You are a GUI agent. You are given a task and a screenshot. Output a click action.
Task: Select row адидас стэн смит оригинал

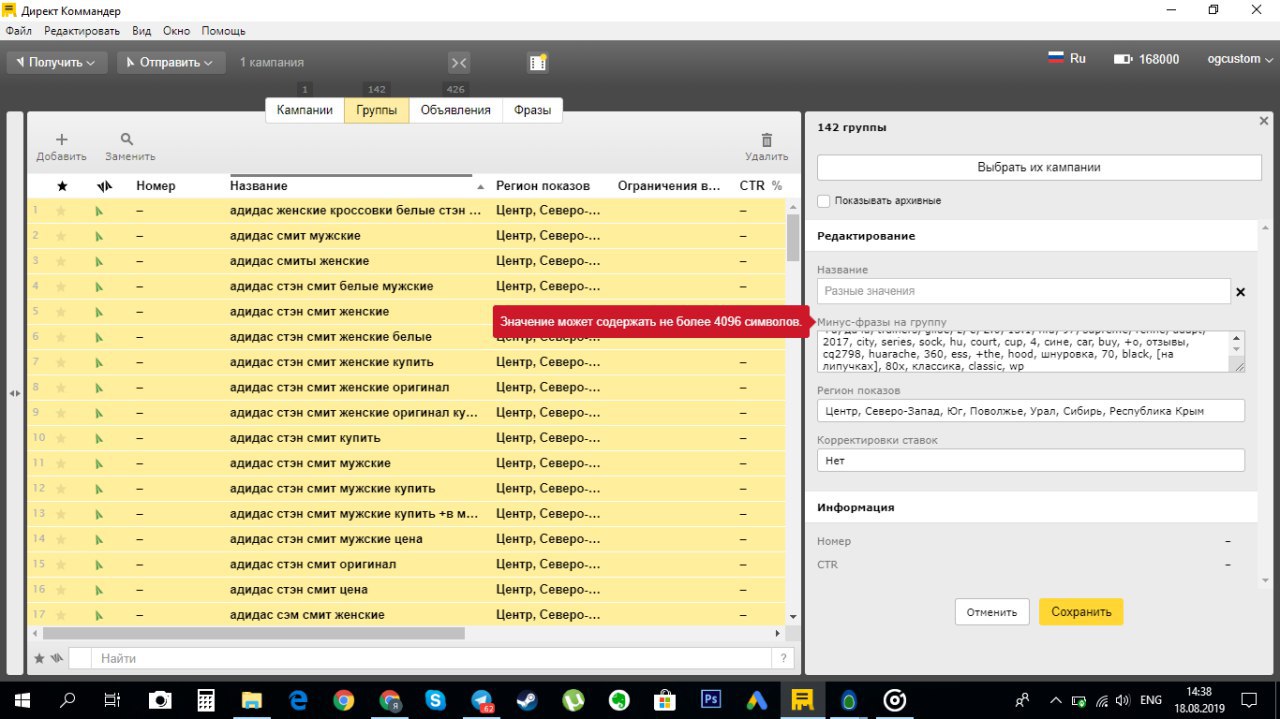click(407, 564)
